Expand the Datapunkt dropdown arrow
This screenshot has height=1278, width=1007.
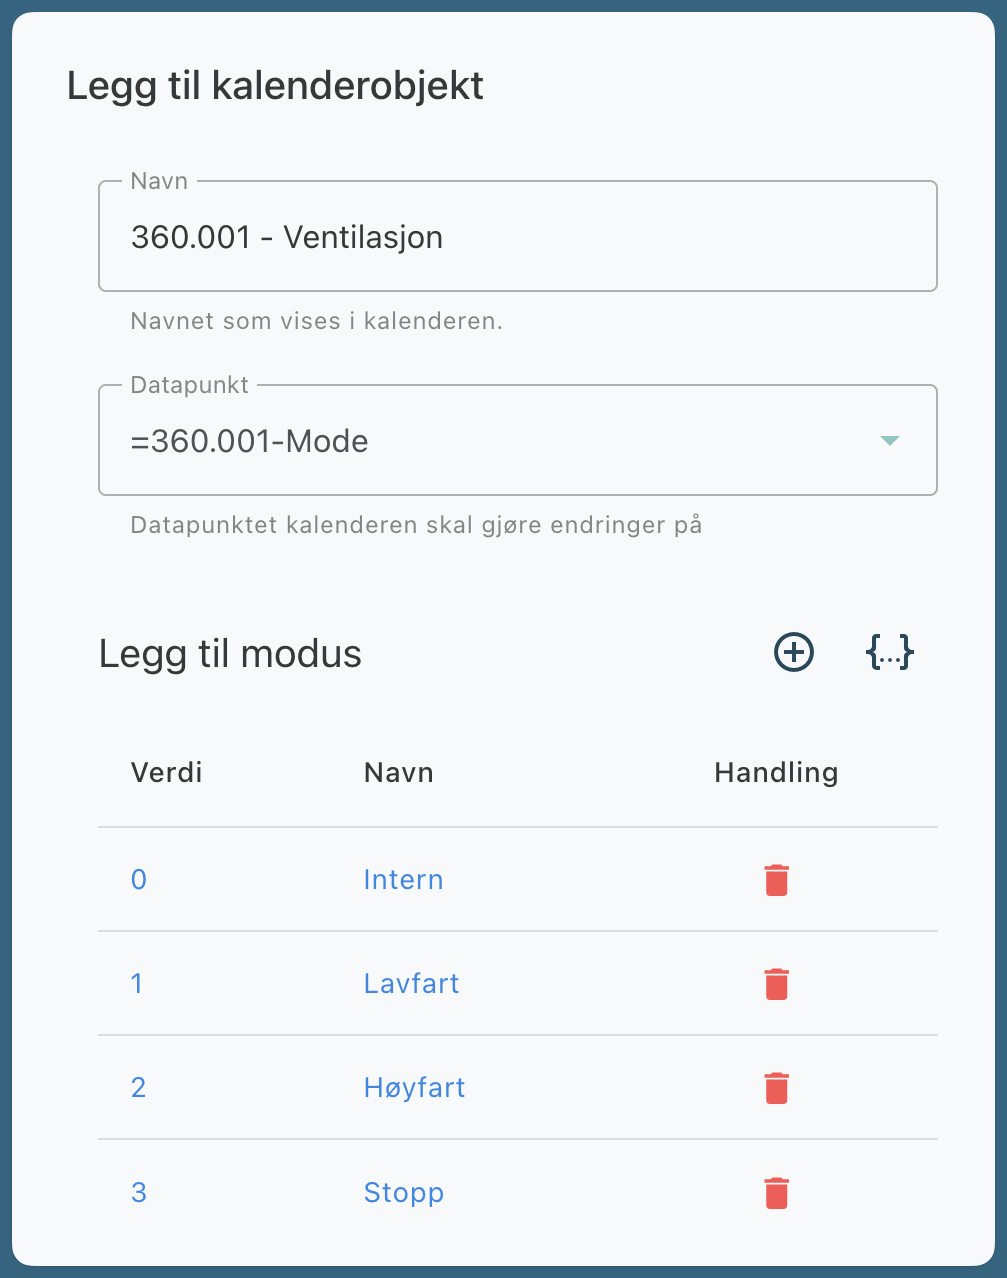tap(889, 441)
